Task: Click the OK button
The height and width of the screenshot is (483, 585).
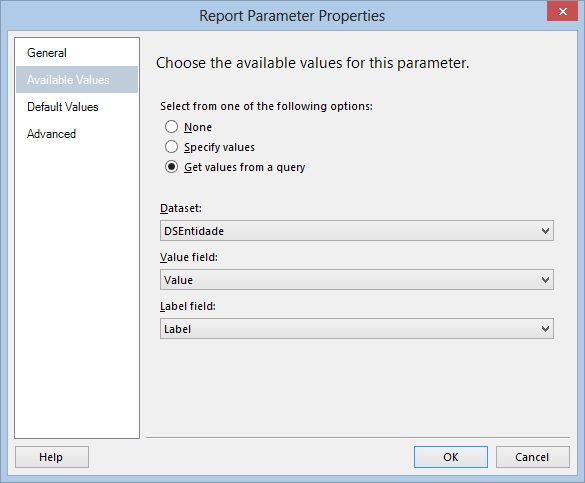Action: (451, 457)
